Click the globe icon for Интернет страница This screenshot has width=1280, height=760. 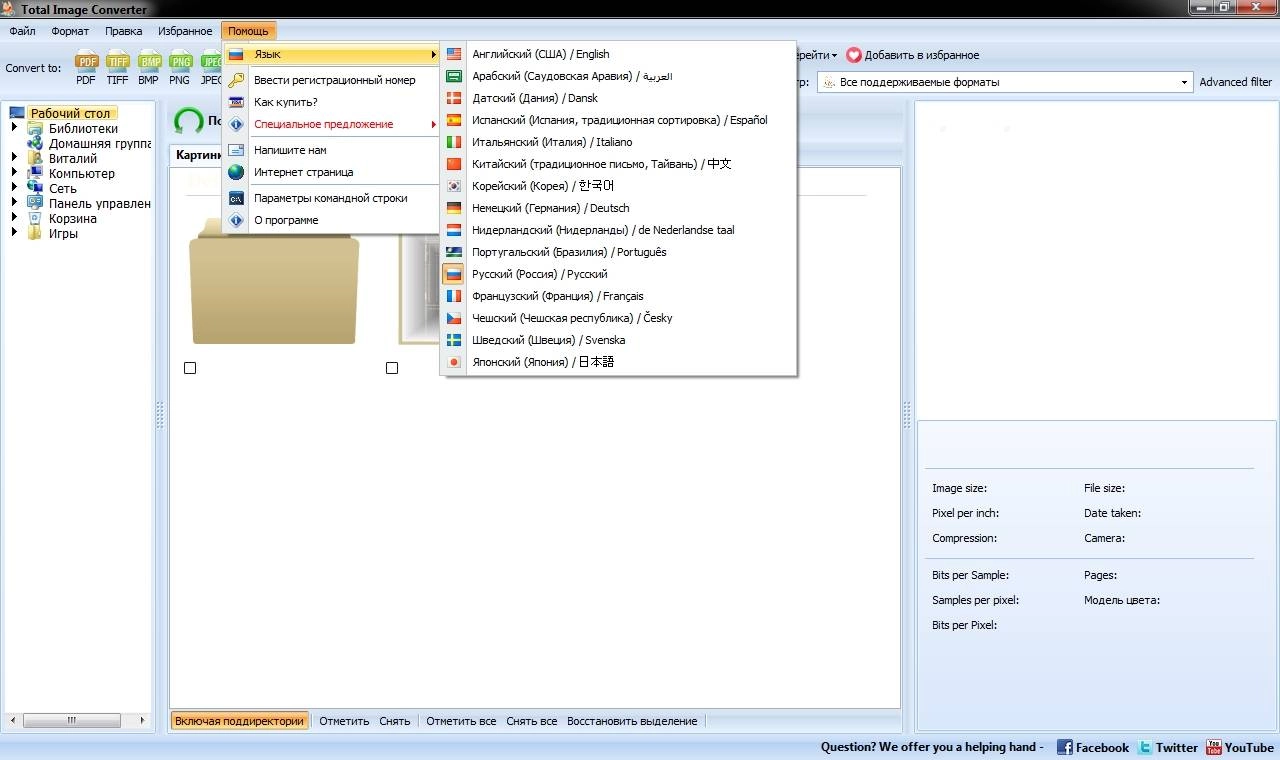click(x=236, y=172)
